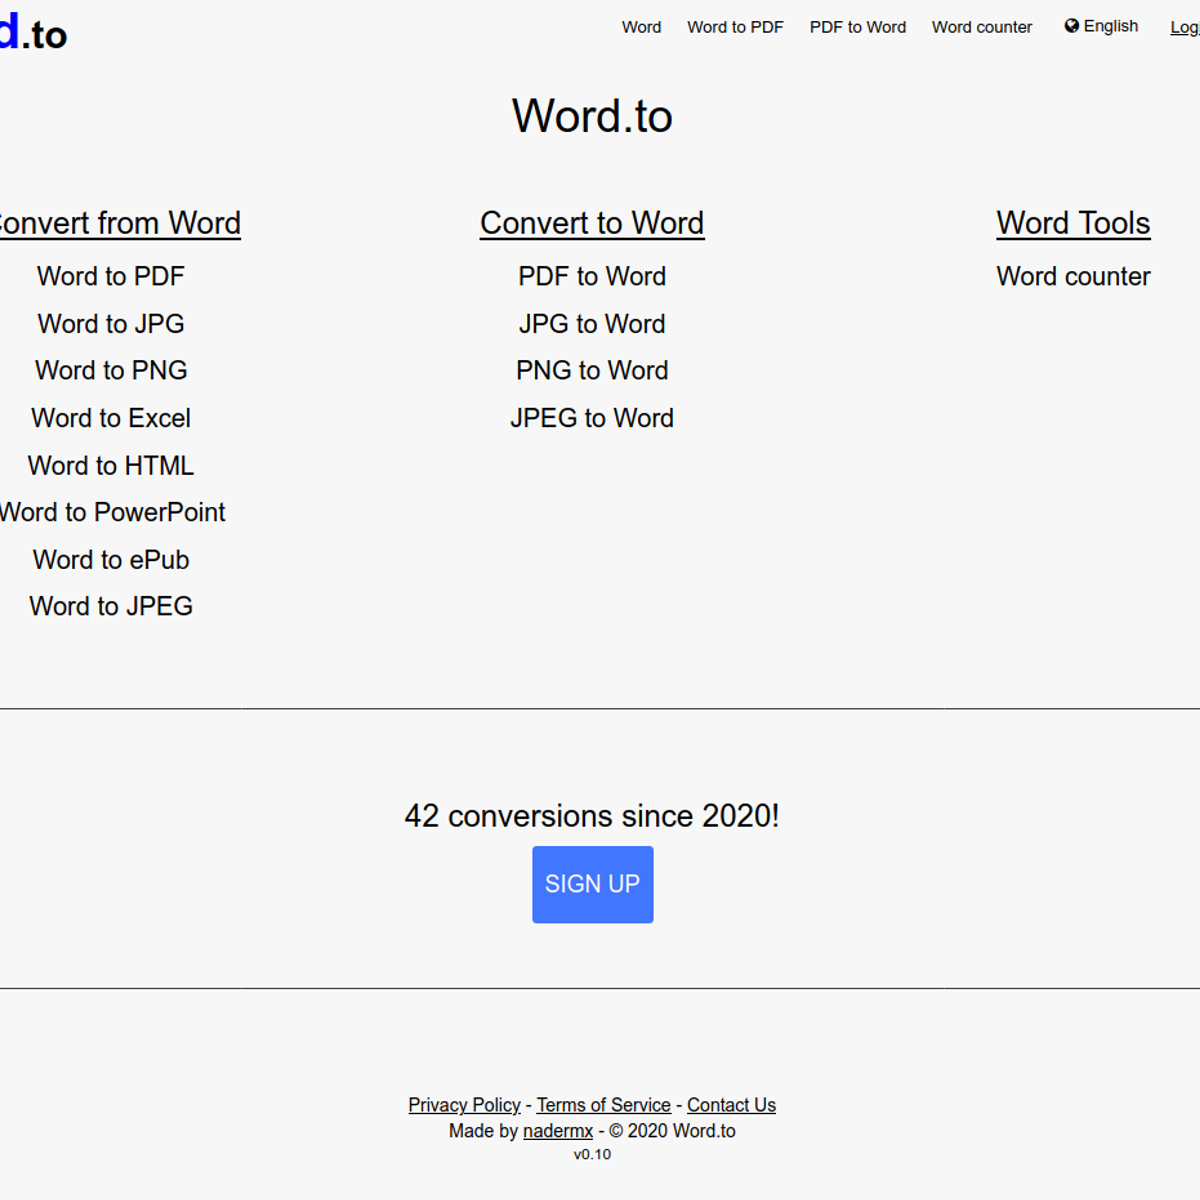This screenshot has width=1200, height=1200.
Task: Visit the nadermx author link
Action: 558,1131
